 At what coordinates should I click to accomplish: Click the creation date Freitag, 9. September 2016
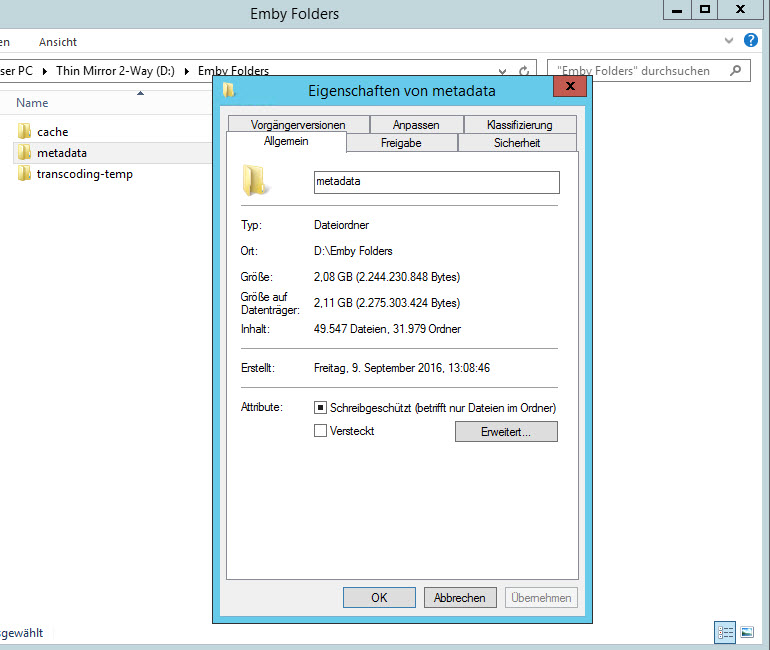pos(402,368)
